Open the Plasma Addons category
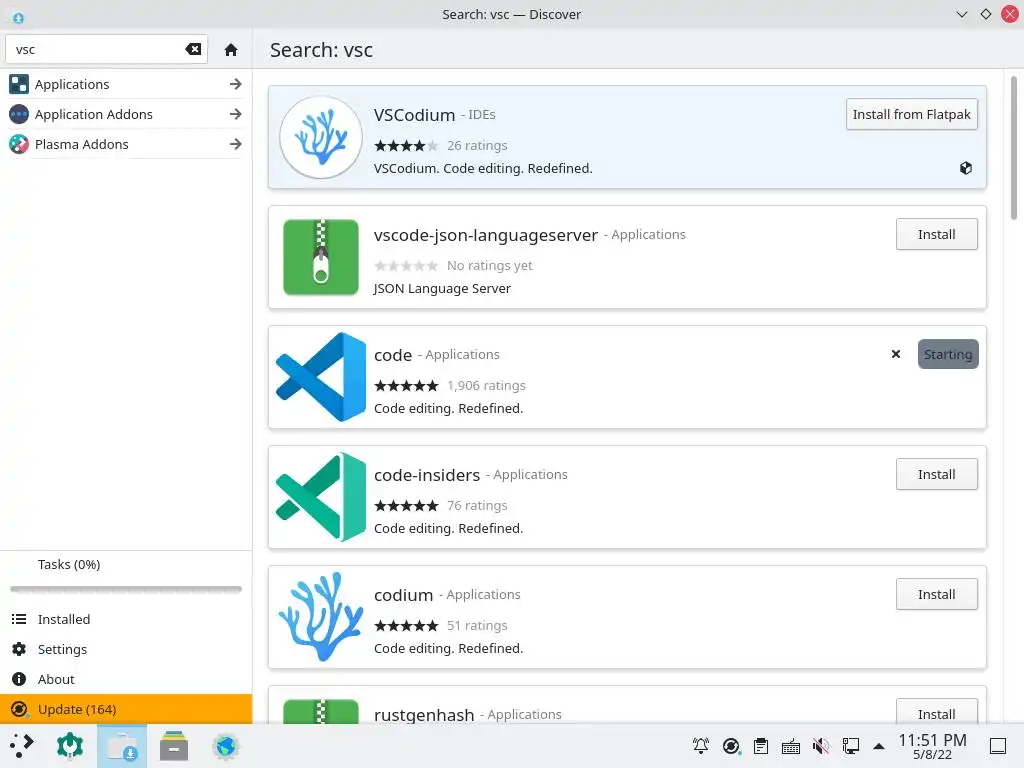This screenshot has height=768, width=1024. coord(126,144)
